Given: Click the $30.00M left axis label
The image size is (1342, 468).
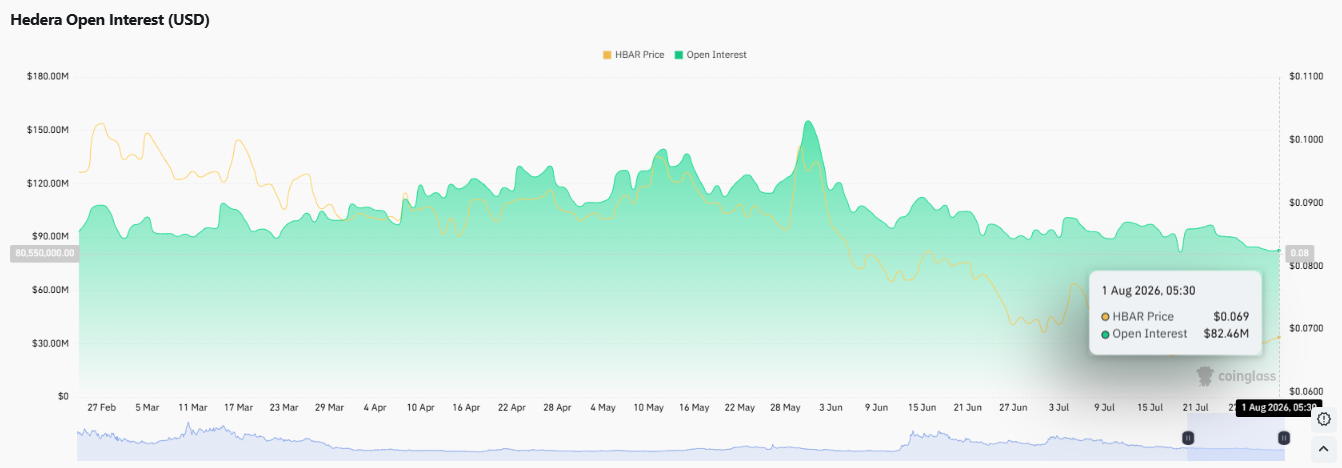Looking at the screenshot, I should (x=51, y=343).
